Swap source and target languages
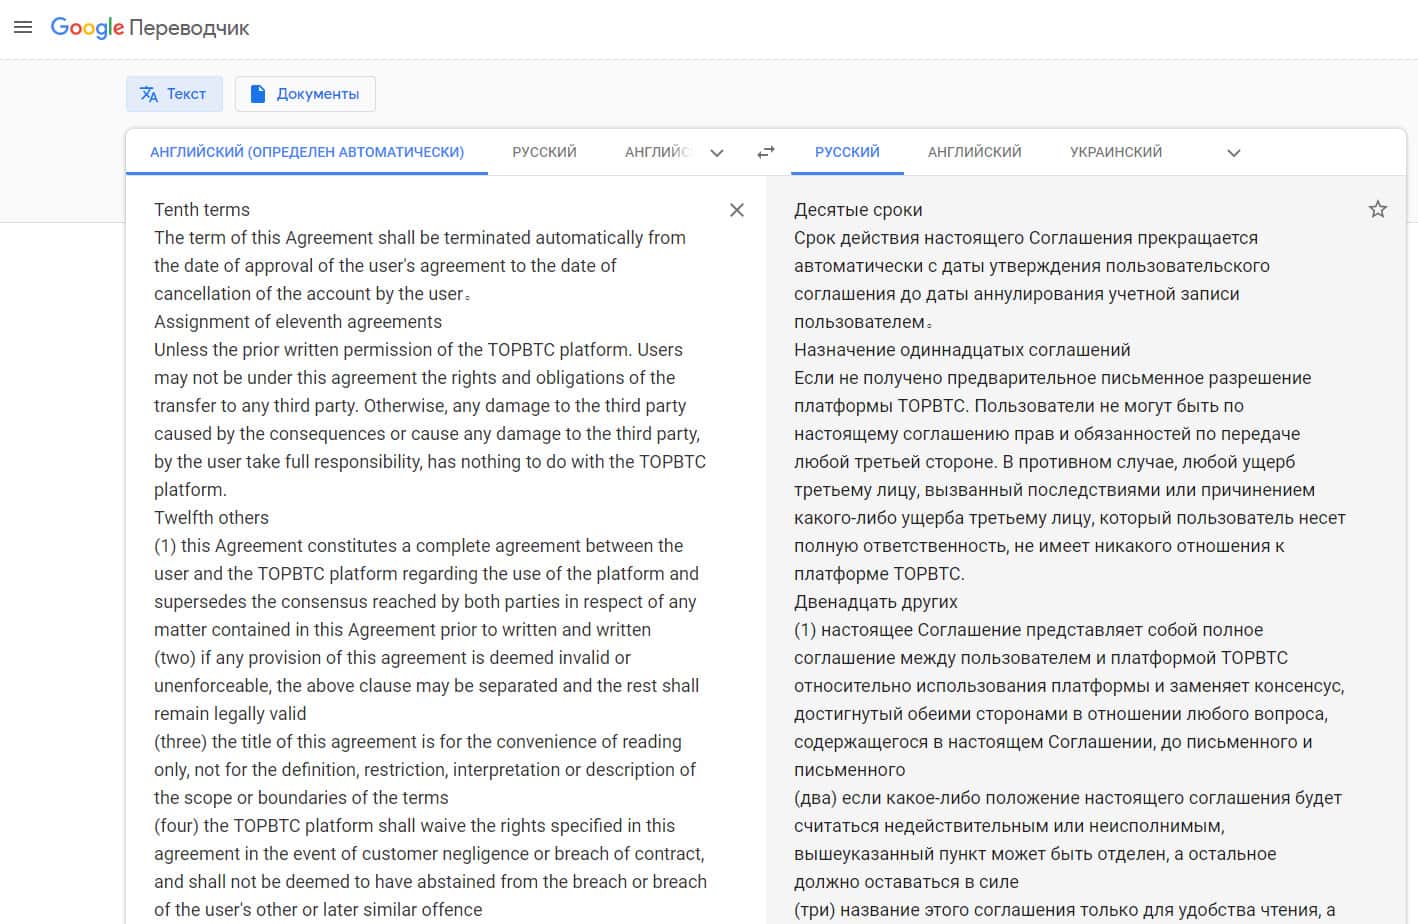The height and width of the screenshot is (924, 1418). click(766, 152)
